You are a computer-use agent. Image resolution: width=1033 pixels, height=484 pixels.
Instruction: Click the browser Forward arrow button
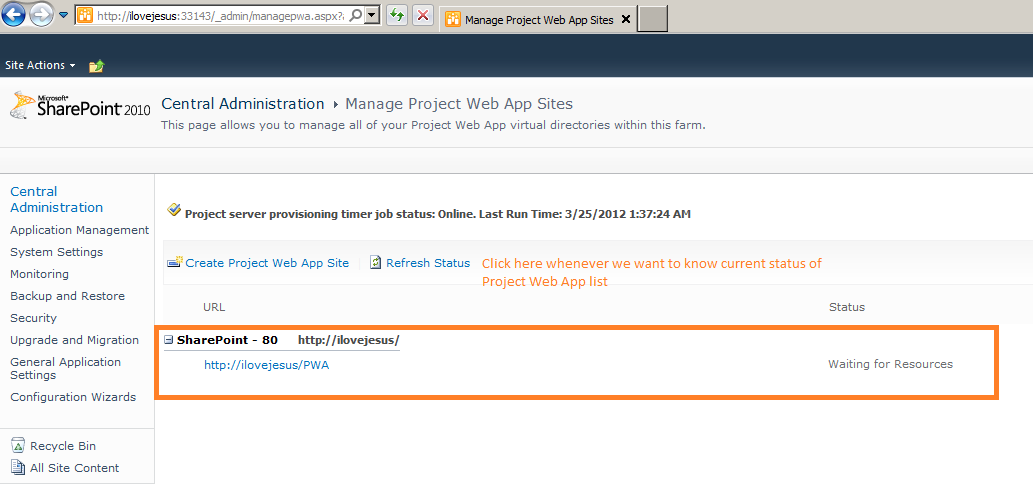click(41, 15)
